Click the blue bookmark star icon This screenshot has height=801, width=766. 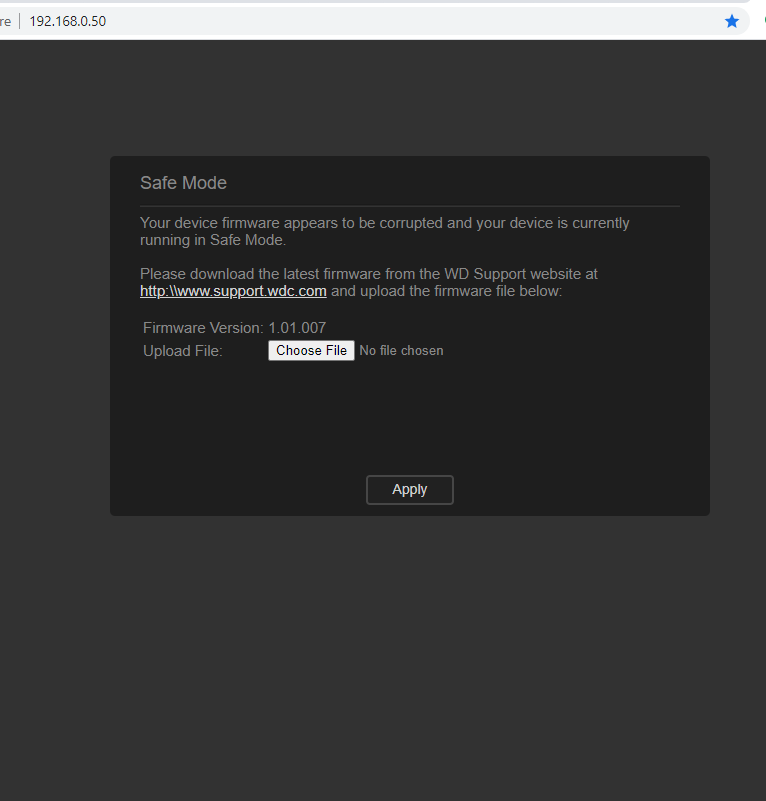pyautogui.click(x=732, y=21)
